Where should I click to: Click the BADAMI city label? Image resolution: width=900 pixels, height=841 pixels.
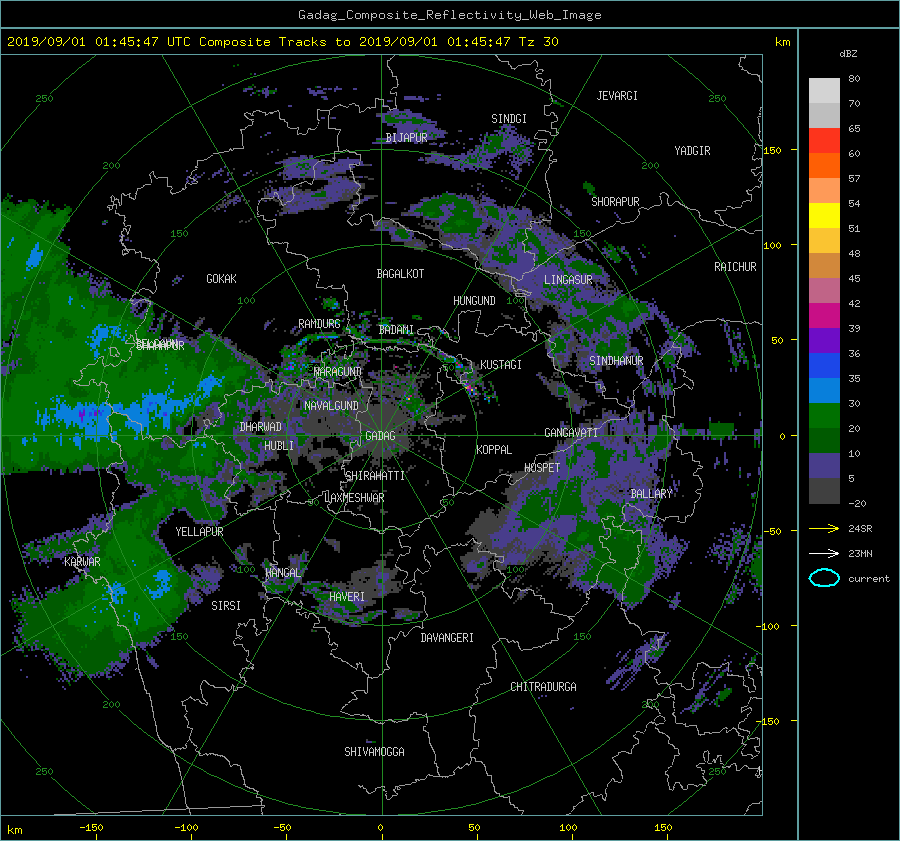point(396,330)
